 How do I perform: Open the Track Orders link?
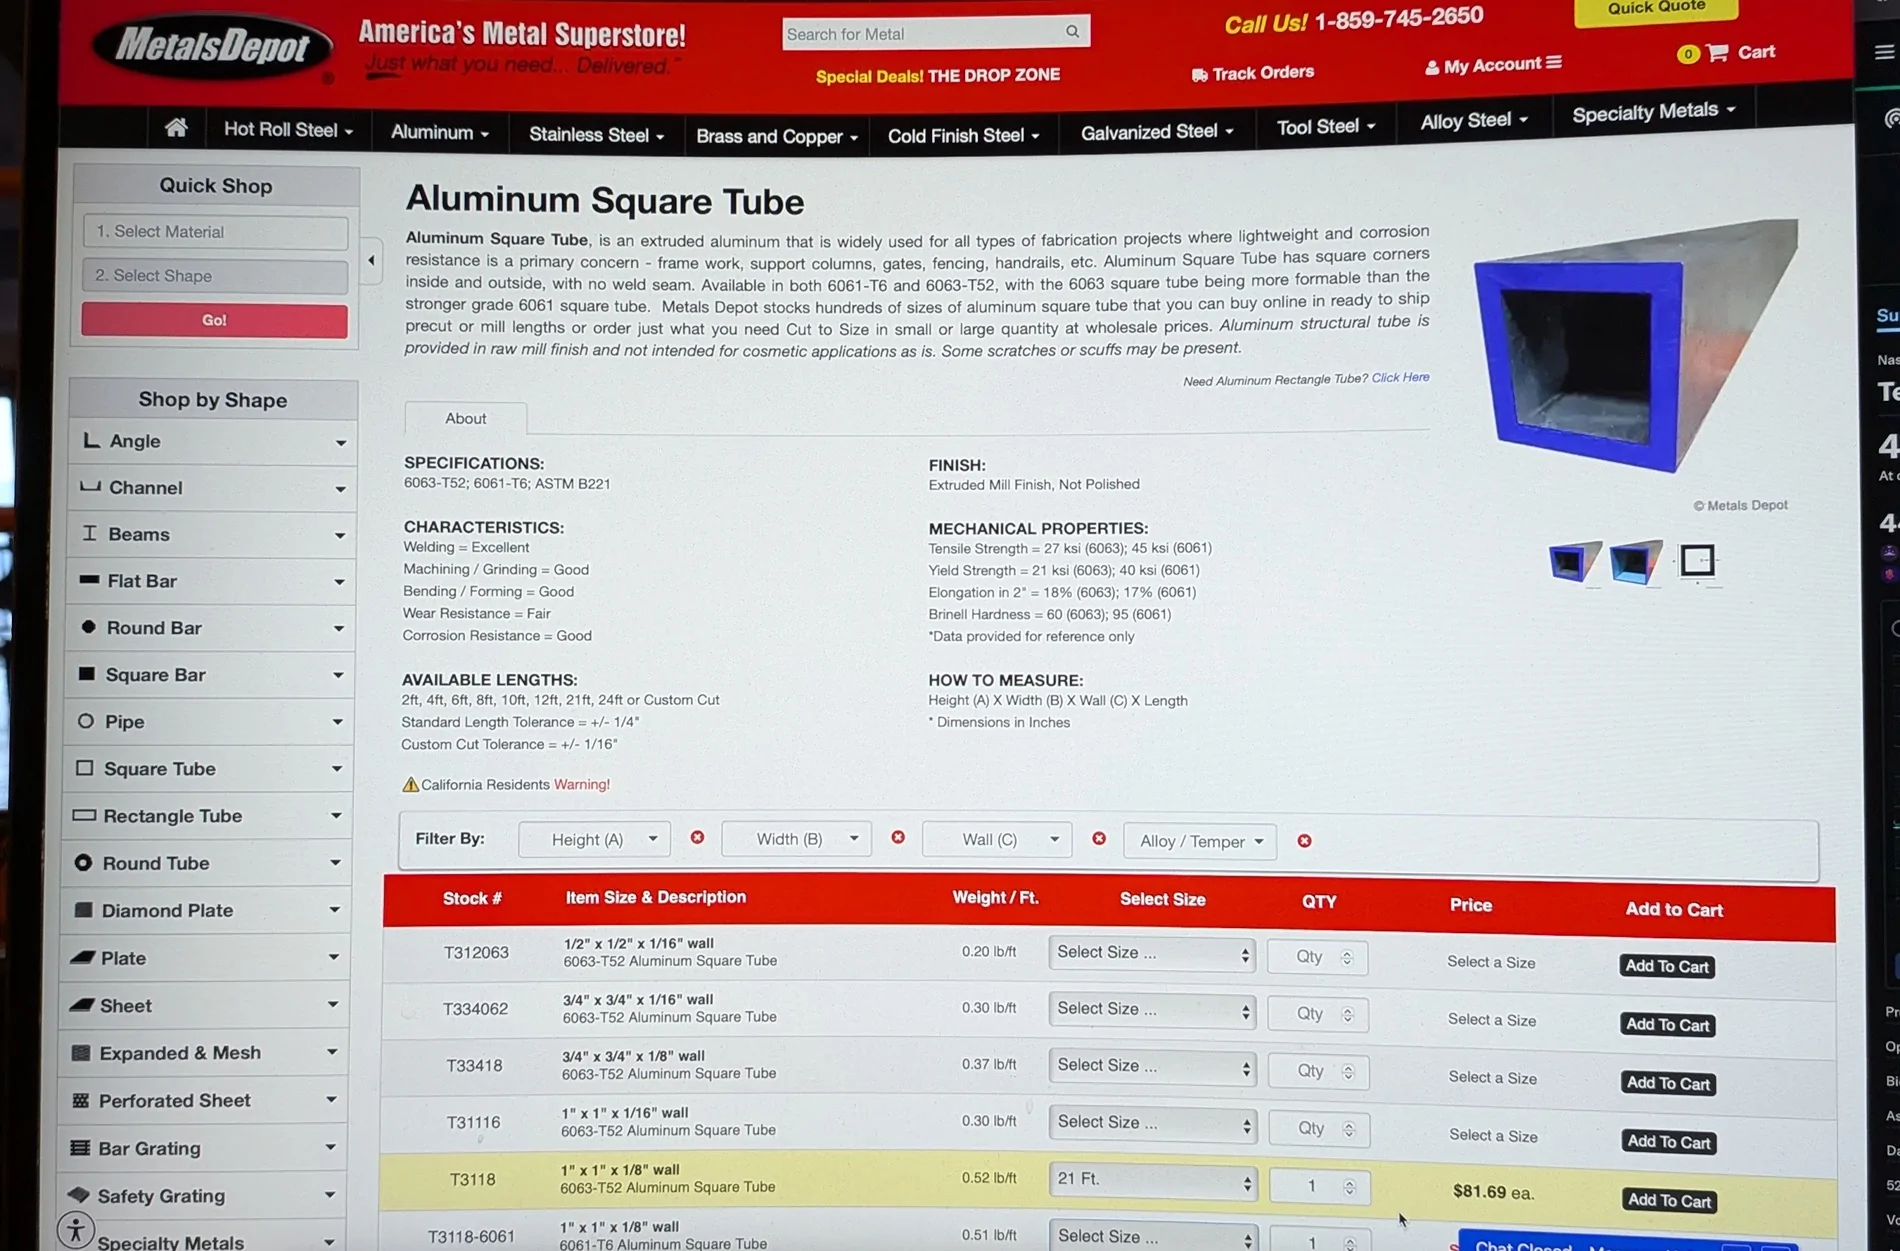[x=1253, y=73]
